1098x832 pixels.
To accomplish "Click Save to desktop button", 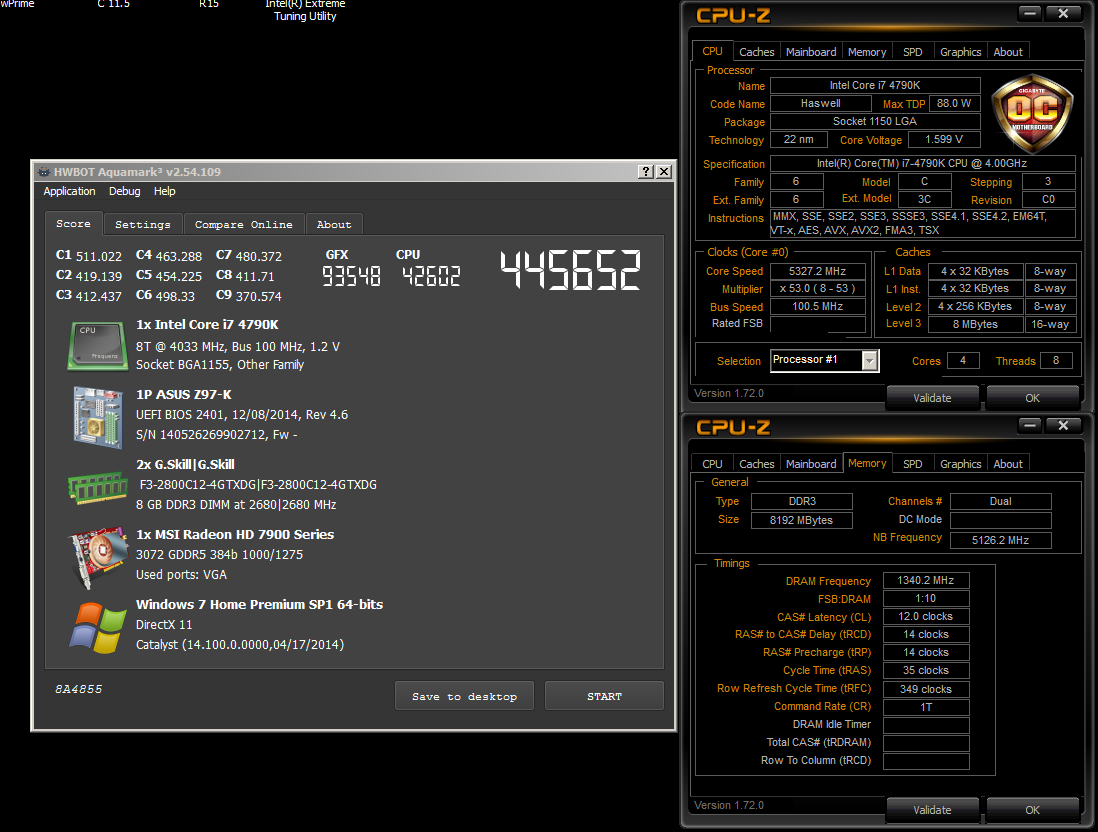I will 464,696.
